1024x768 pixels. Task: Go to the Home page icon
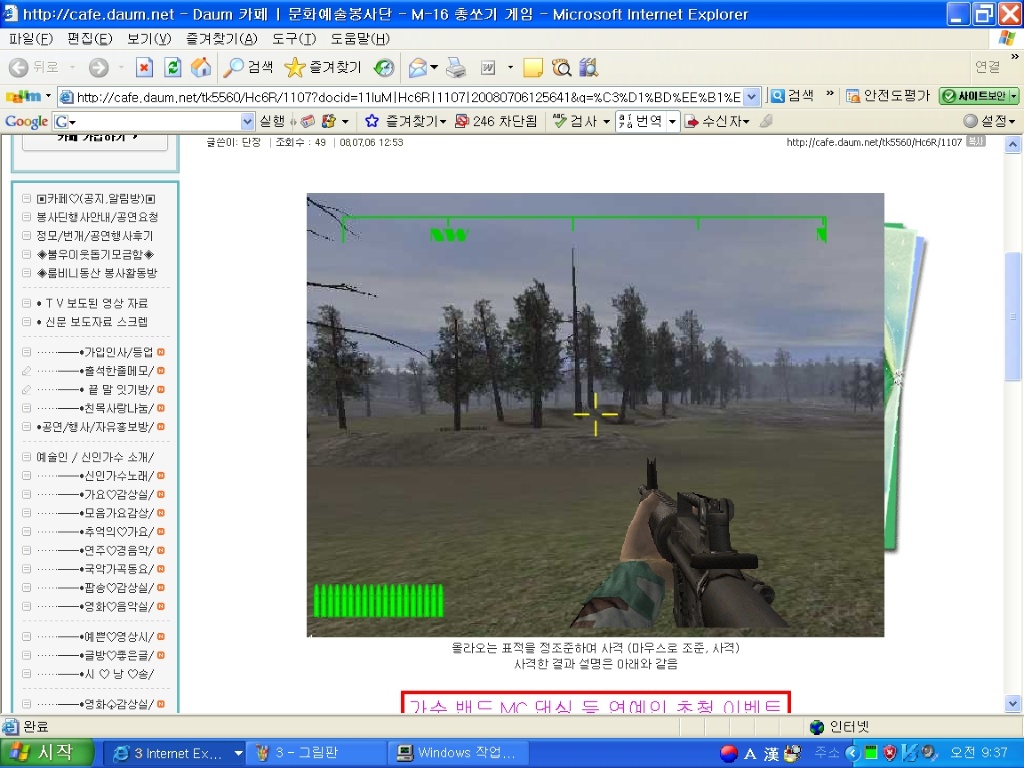coord(200,67)
